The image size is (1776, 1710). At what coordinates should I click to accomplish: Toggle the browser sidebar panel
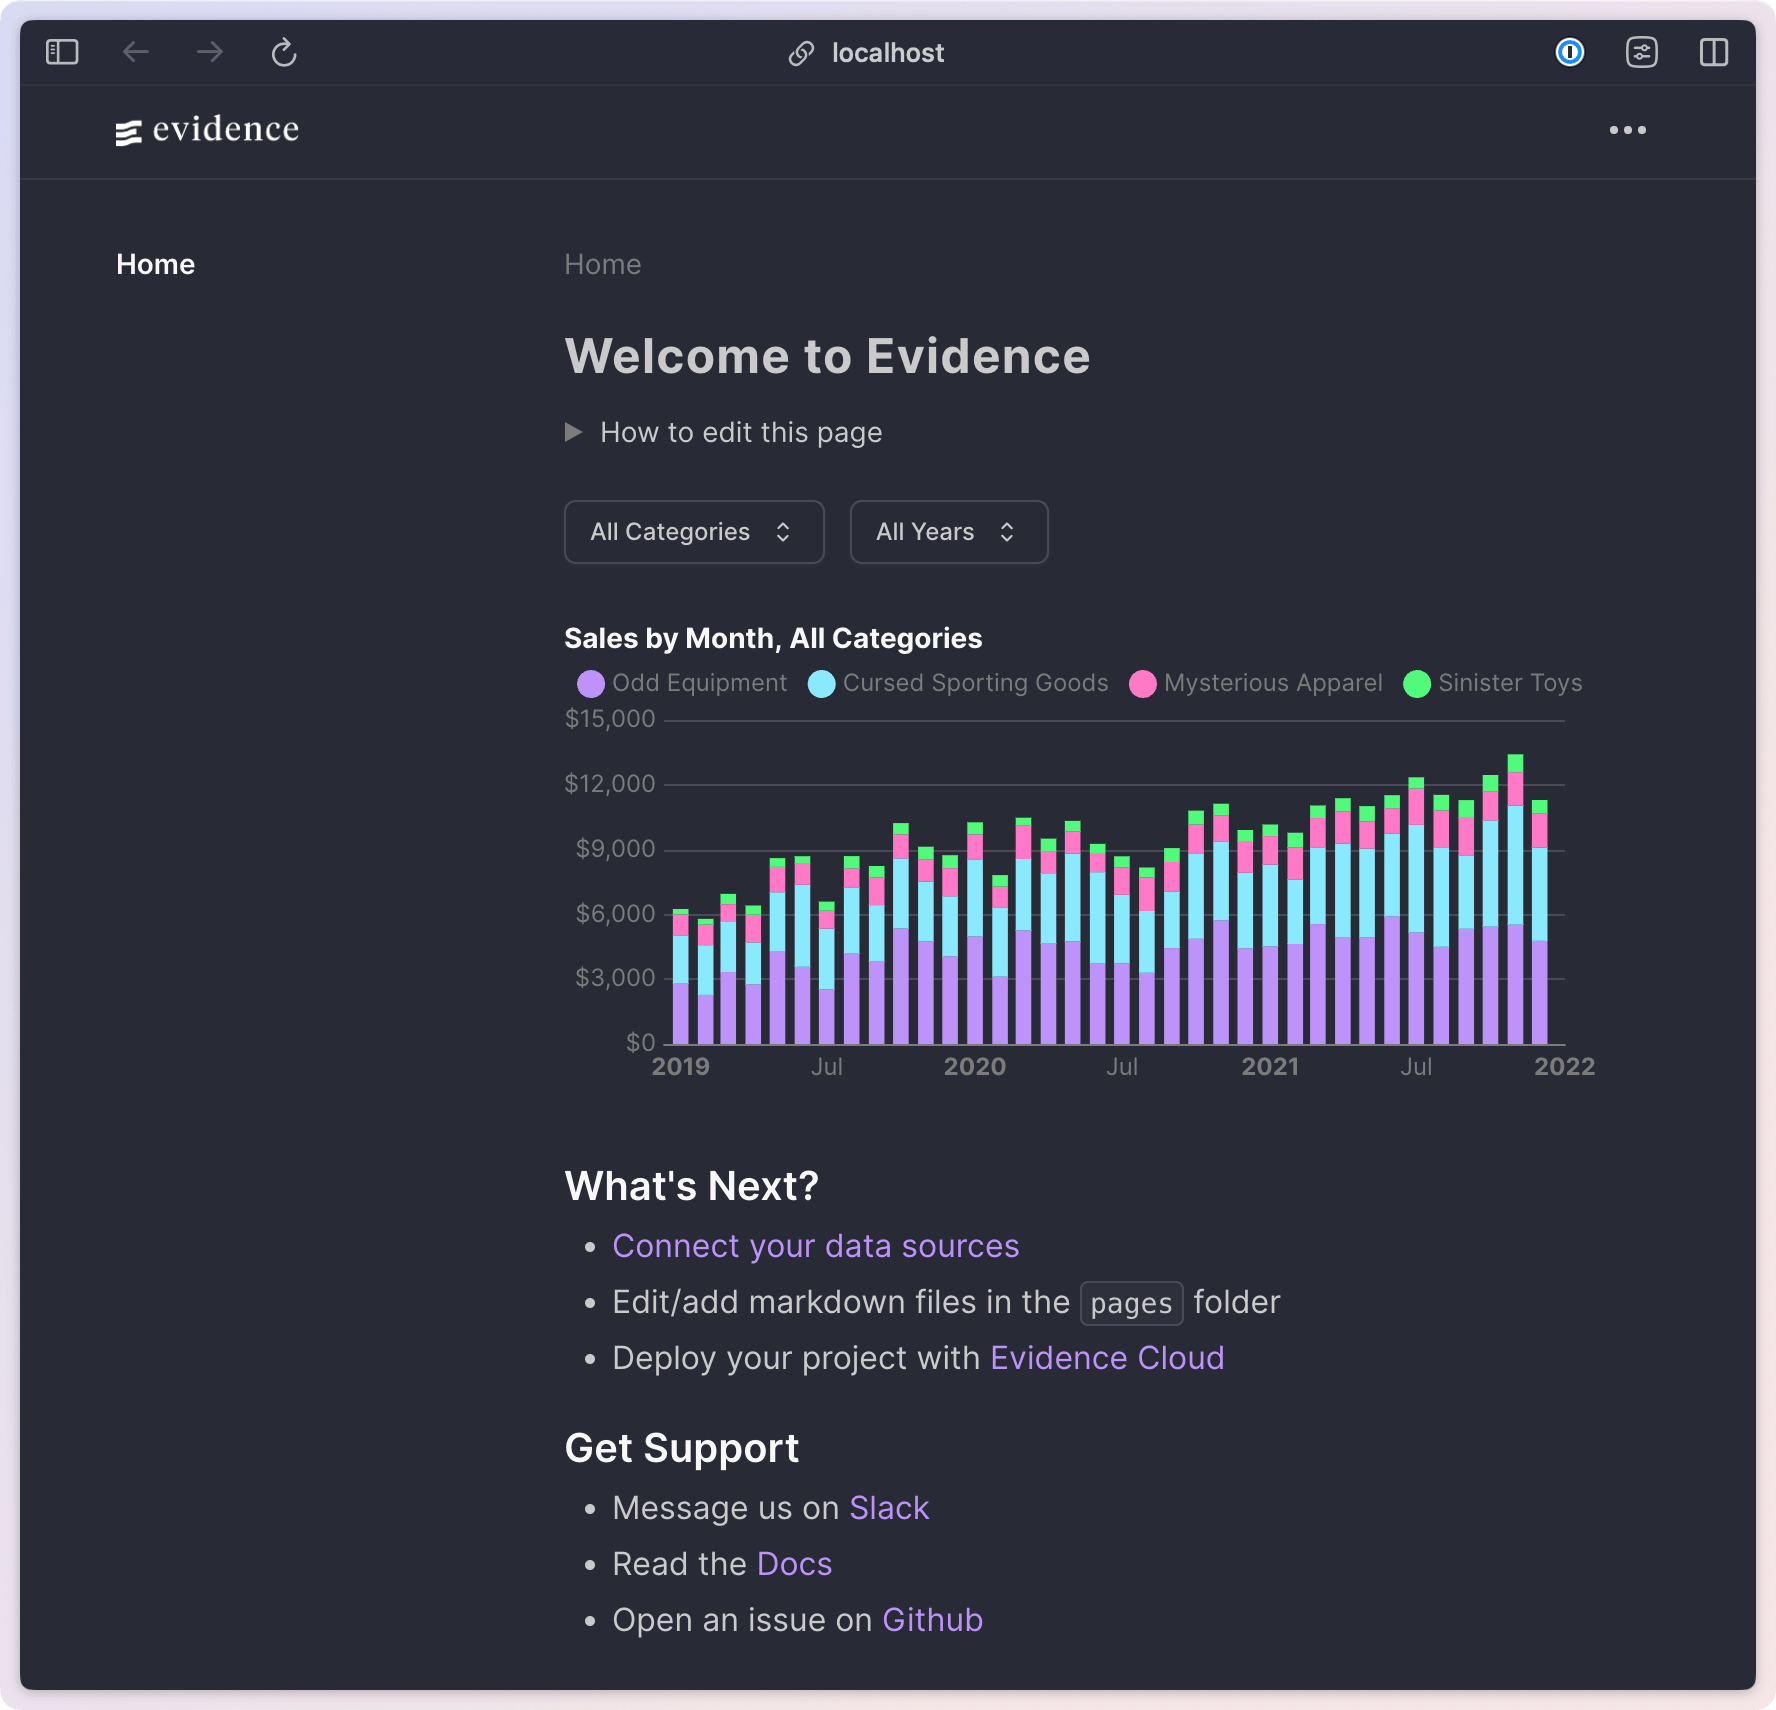[x=61, y=52]
